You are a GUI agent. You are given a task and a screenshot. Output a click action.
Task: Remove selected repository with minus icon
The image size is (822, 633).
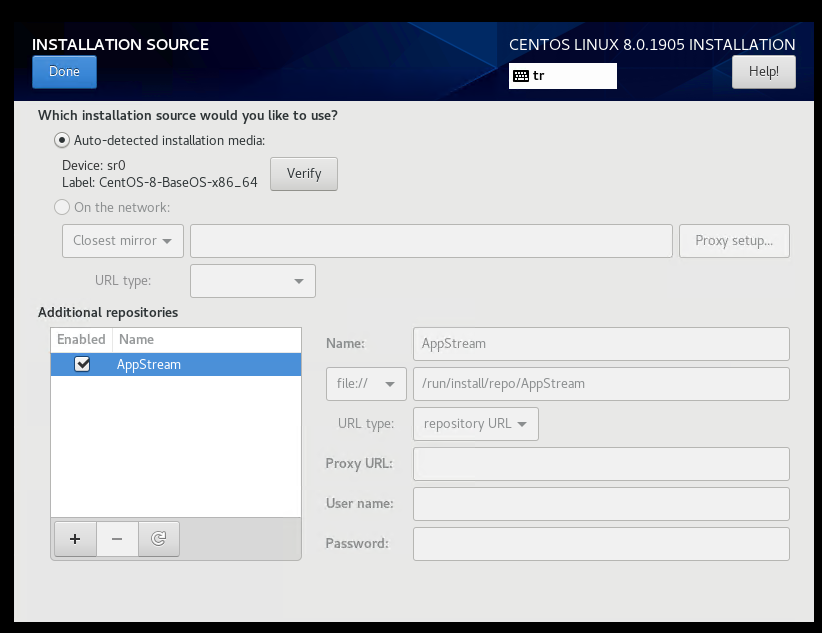[117, 539]
